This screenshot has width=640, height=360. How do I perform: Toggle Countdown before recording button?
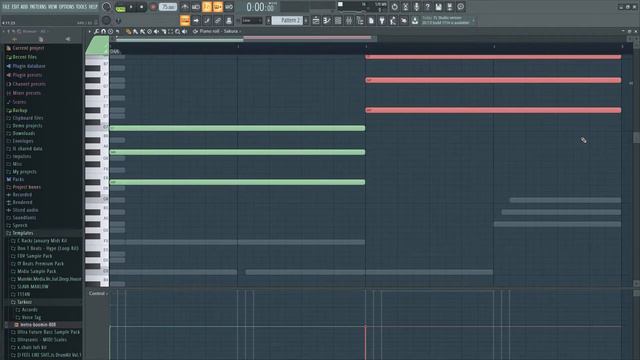click(x=196, y=7)
